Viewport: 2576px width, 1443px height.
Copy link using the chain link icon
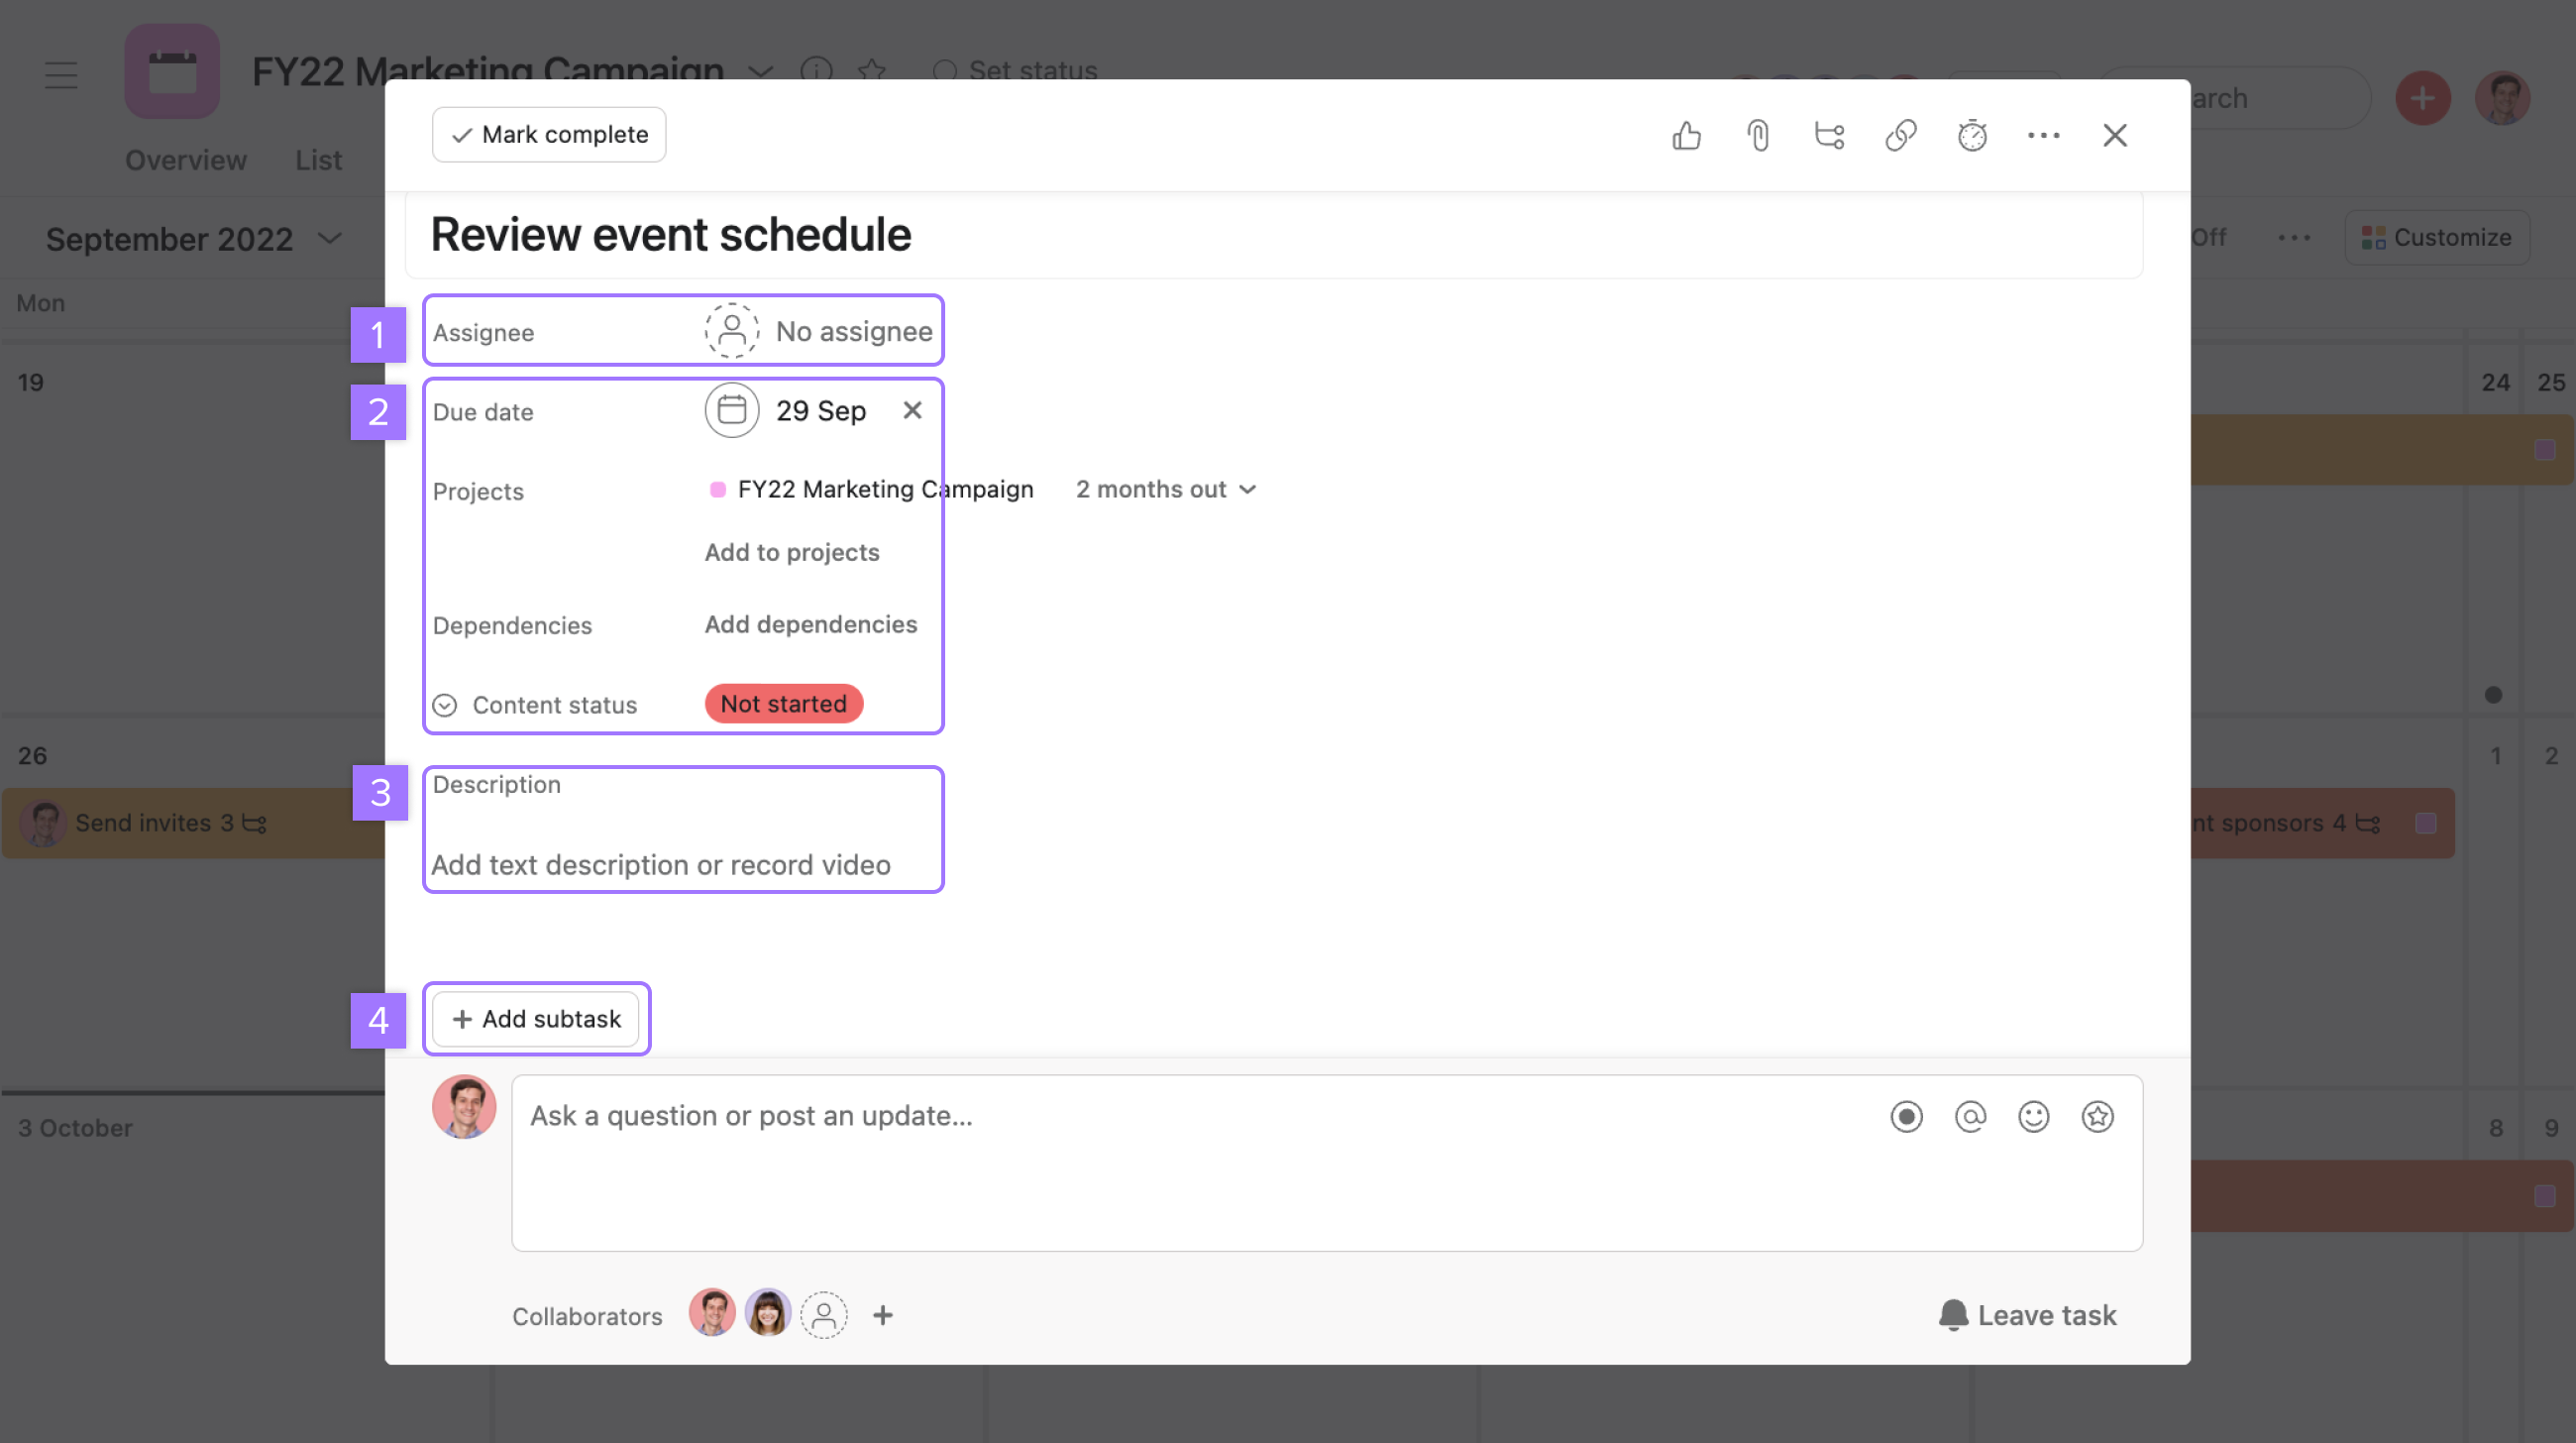[1900, 135]
